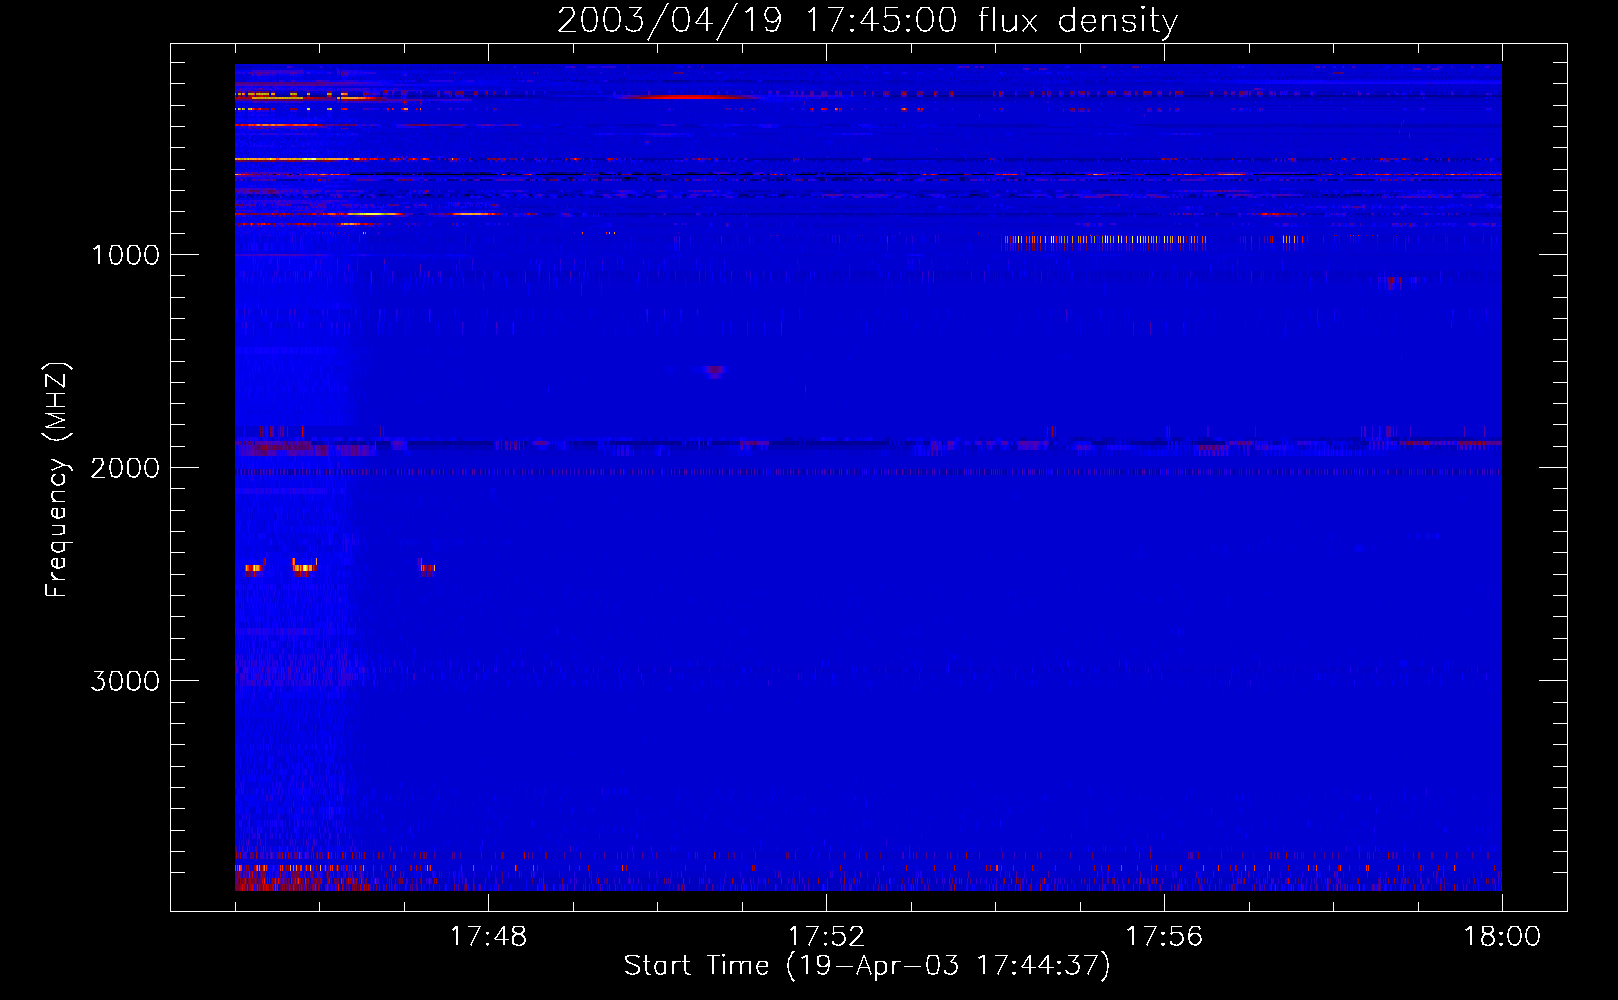
Task: Click the plot title '2003/04/19 17:45:00 flux density'
Action: [867, 20]
